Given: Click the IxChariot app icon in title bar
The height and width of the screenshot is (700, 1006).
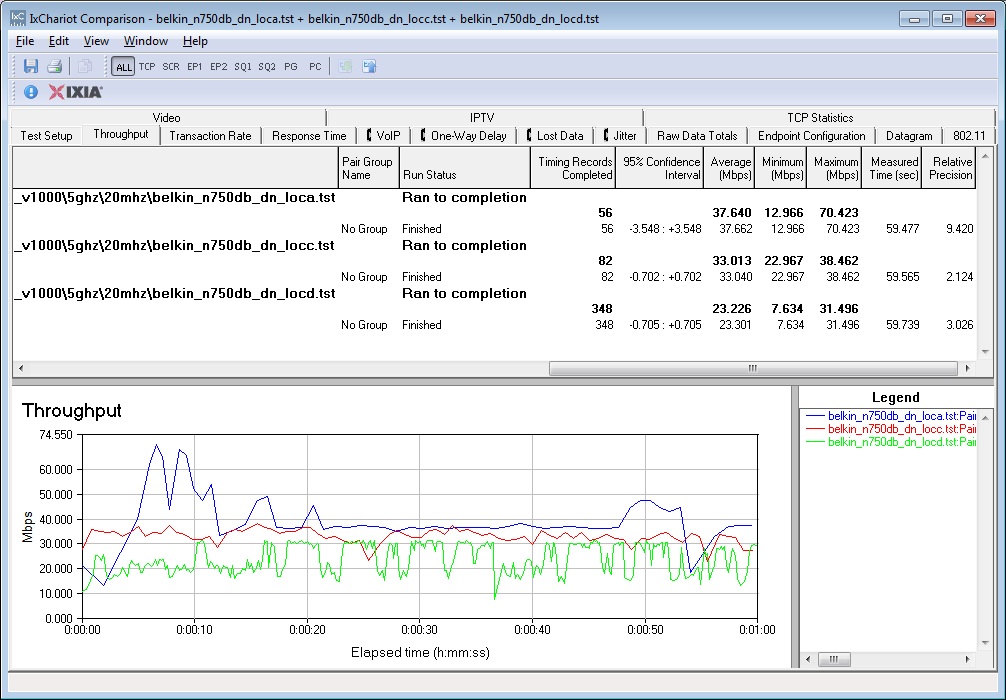Looking at the screenshot, I should pyautogui.click(x=18, y=18).
